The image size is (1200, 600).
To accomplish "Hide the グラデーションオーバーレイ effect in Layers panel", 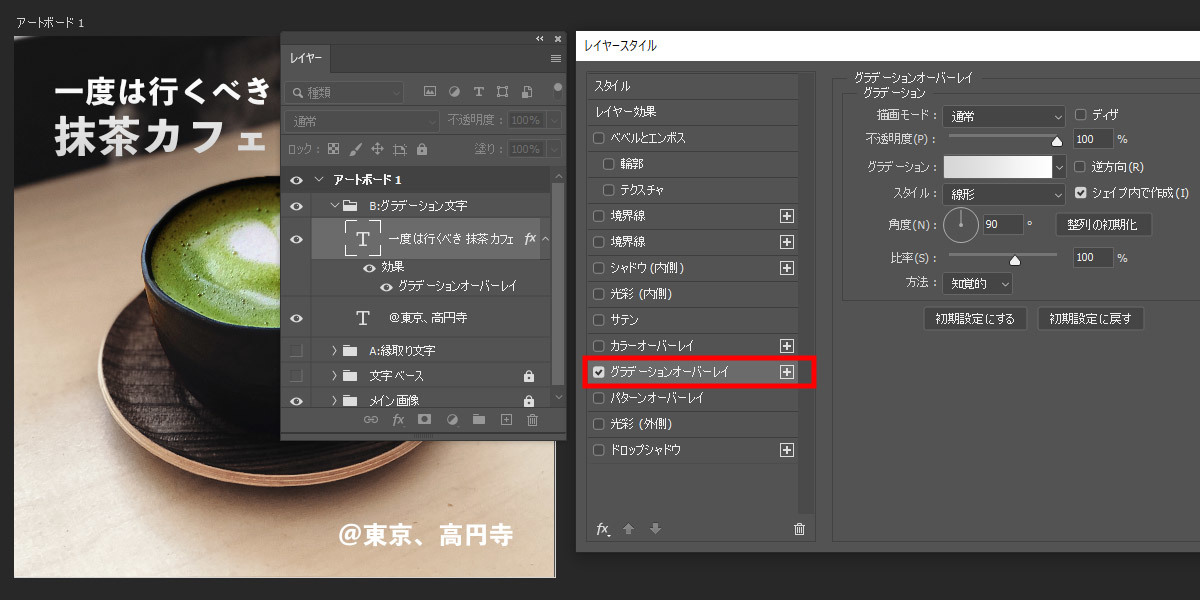I will [x=387, y=286].
